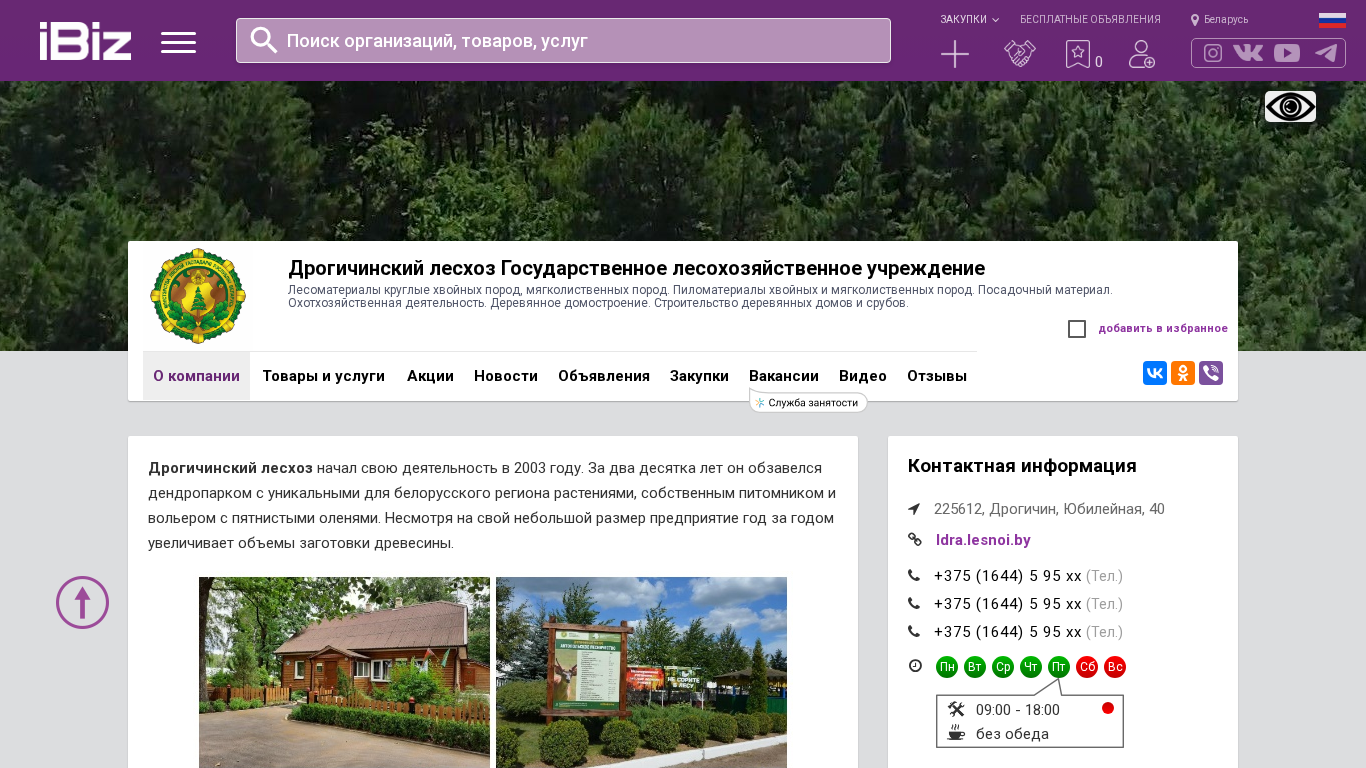Open the Закупки company tab
The width and height of the screenshot is (1366, 768).
(699, 376)
